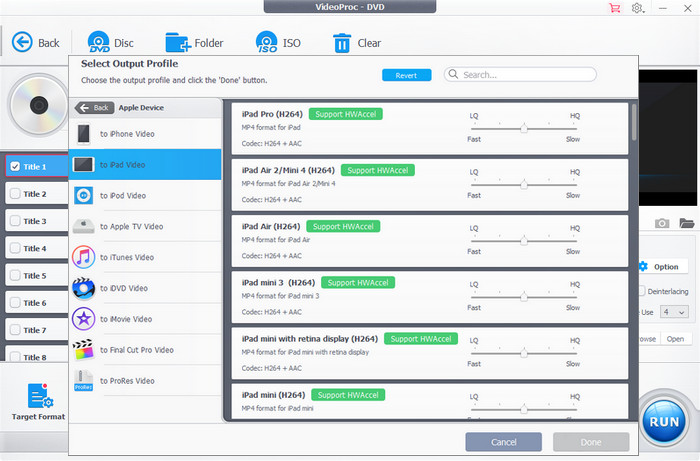Image resolution: width=700 pixels, height=461 pixels.
Task: Click the iPad device icon
Action: pyautogui.click(x=83, y=165)
